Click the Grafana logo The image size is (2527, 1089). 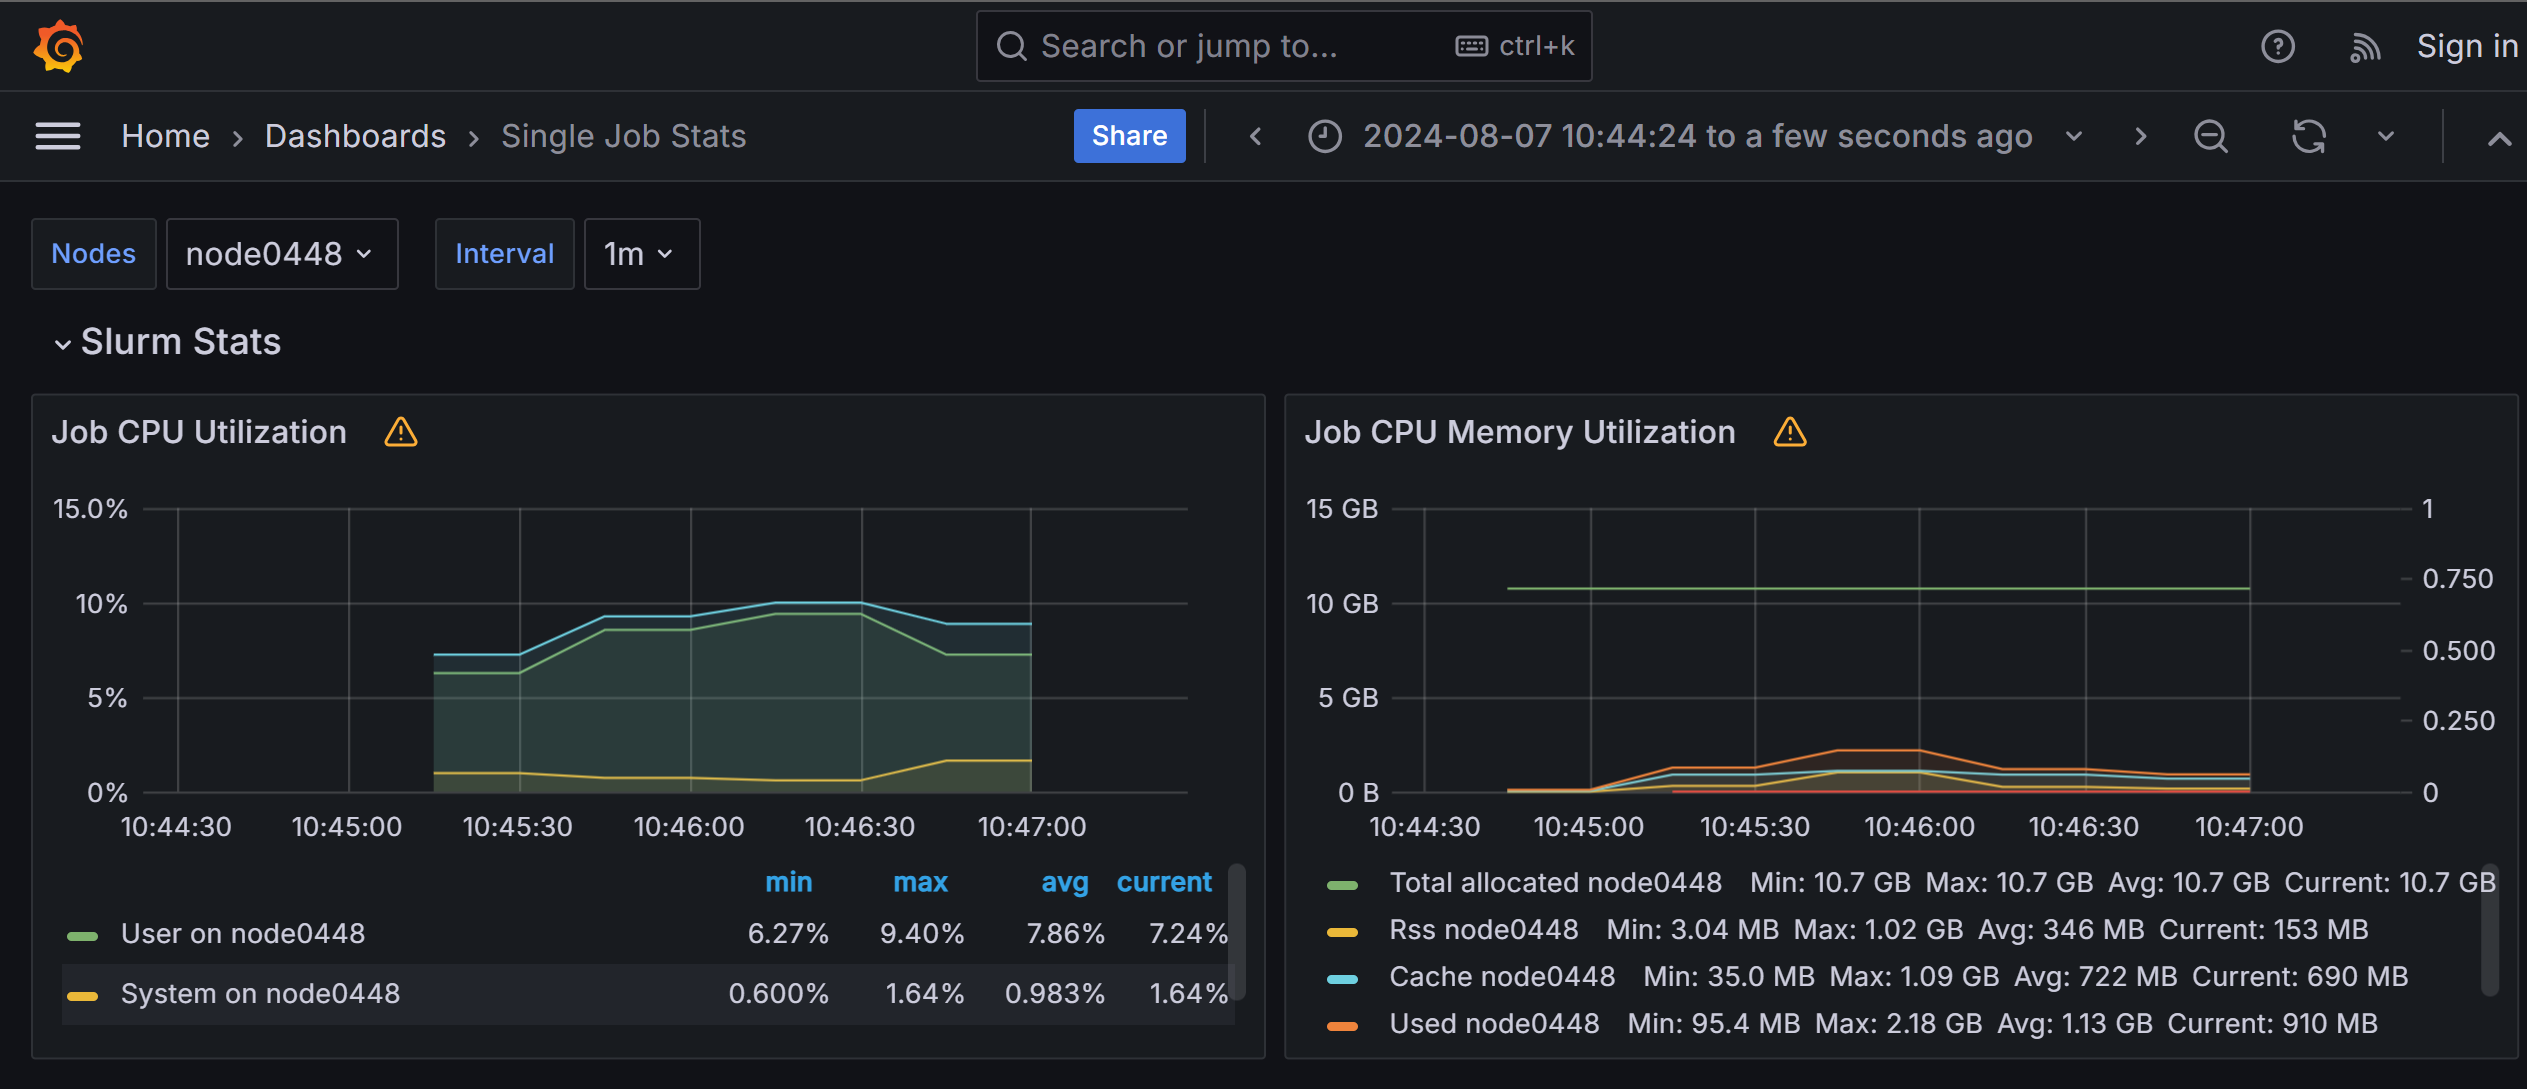(58, 46)
